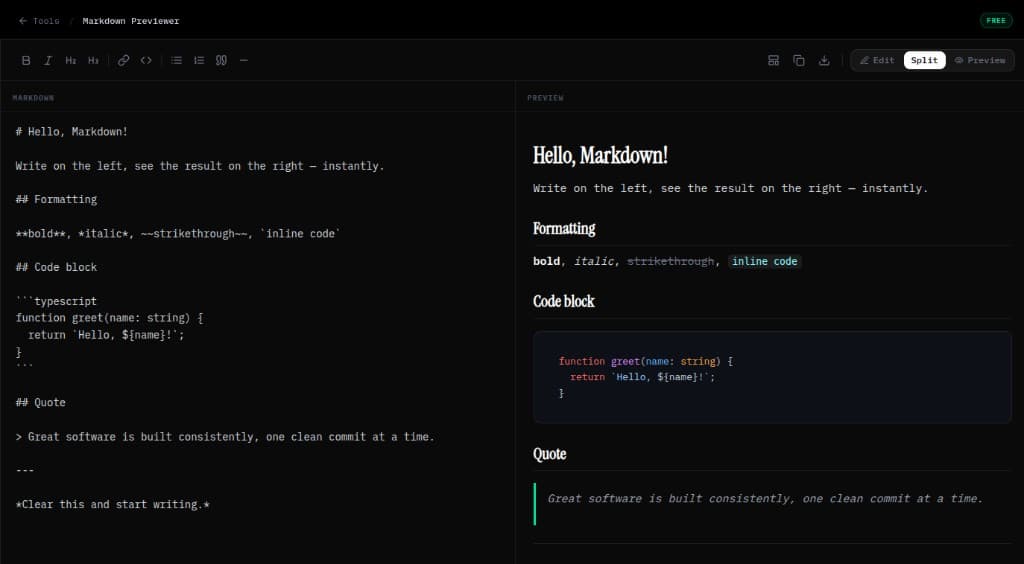
Task: Click the Markdown Previewer breadcrumb title
Action: (x=131, y=21)
